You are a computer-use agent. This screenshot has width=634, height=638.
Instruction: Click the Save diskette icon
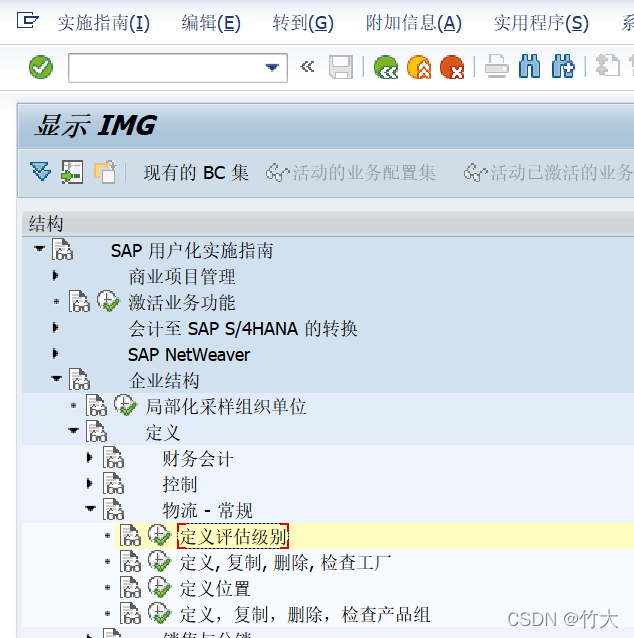[x=341, y=67]
